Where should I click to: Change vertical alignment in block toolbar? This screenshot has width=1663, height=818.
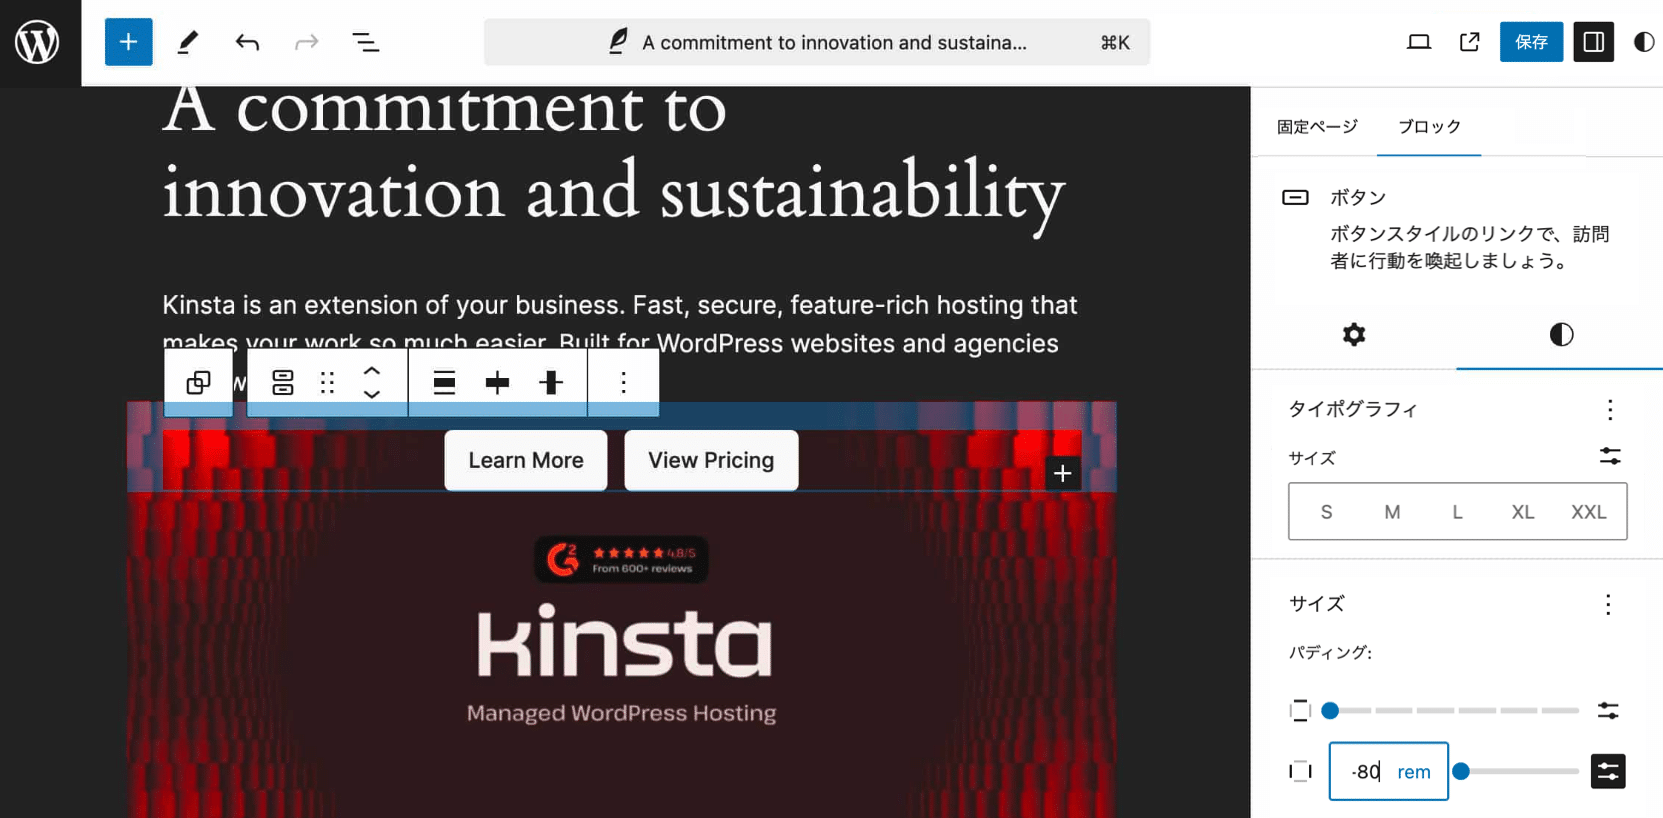[551, 382]
